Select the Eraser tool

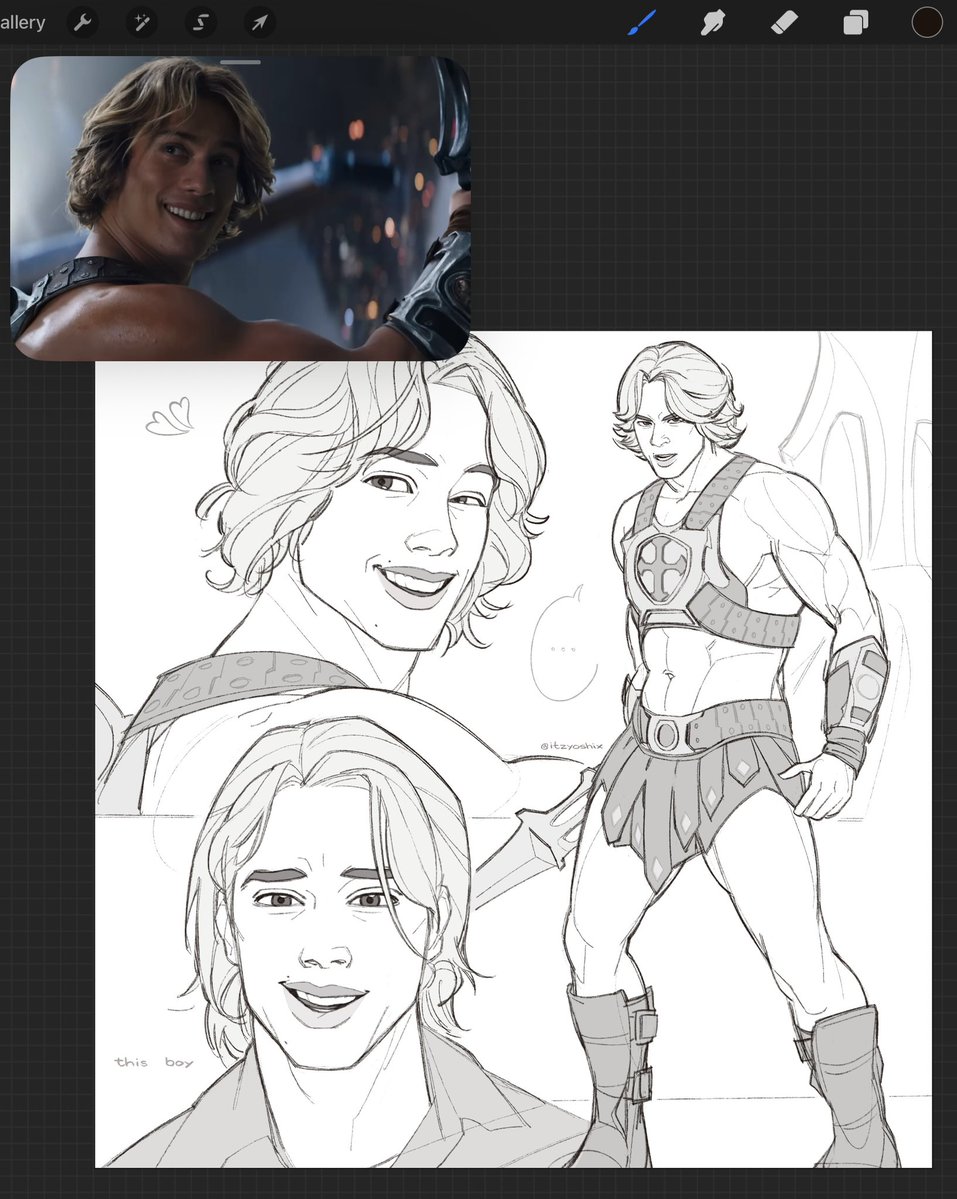[783, 23]
